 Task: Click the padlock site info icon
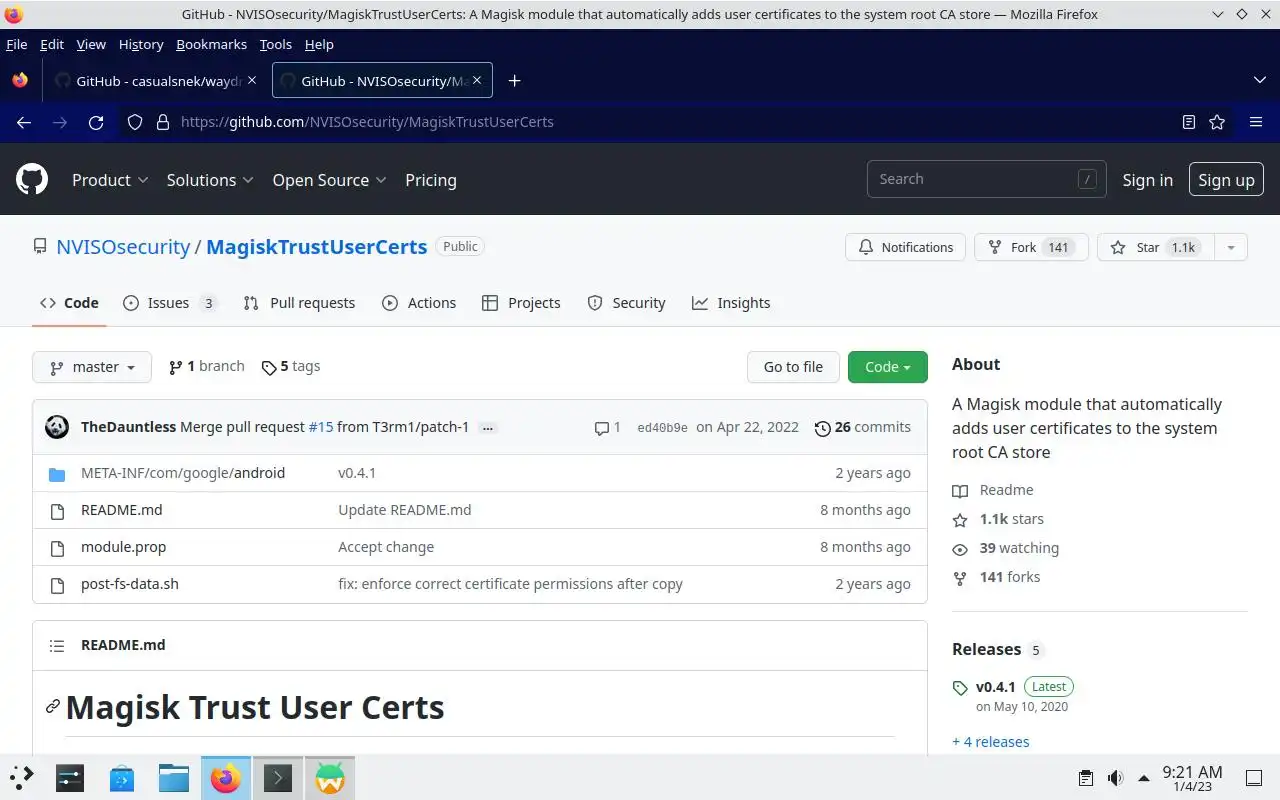[x=163, y=122]
